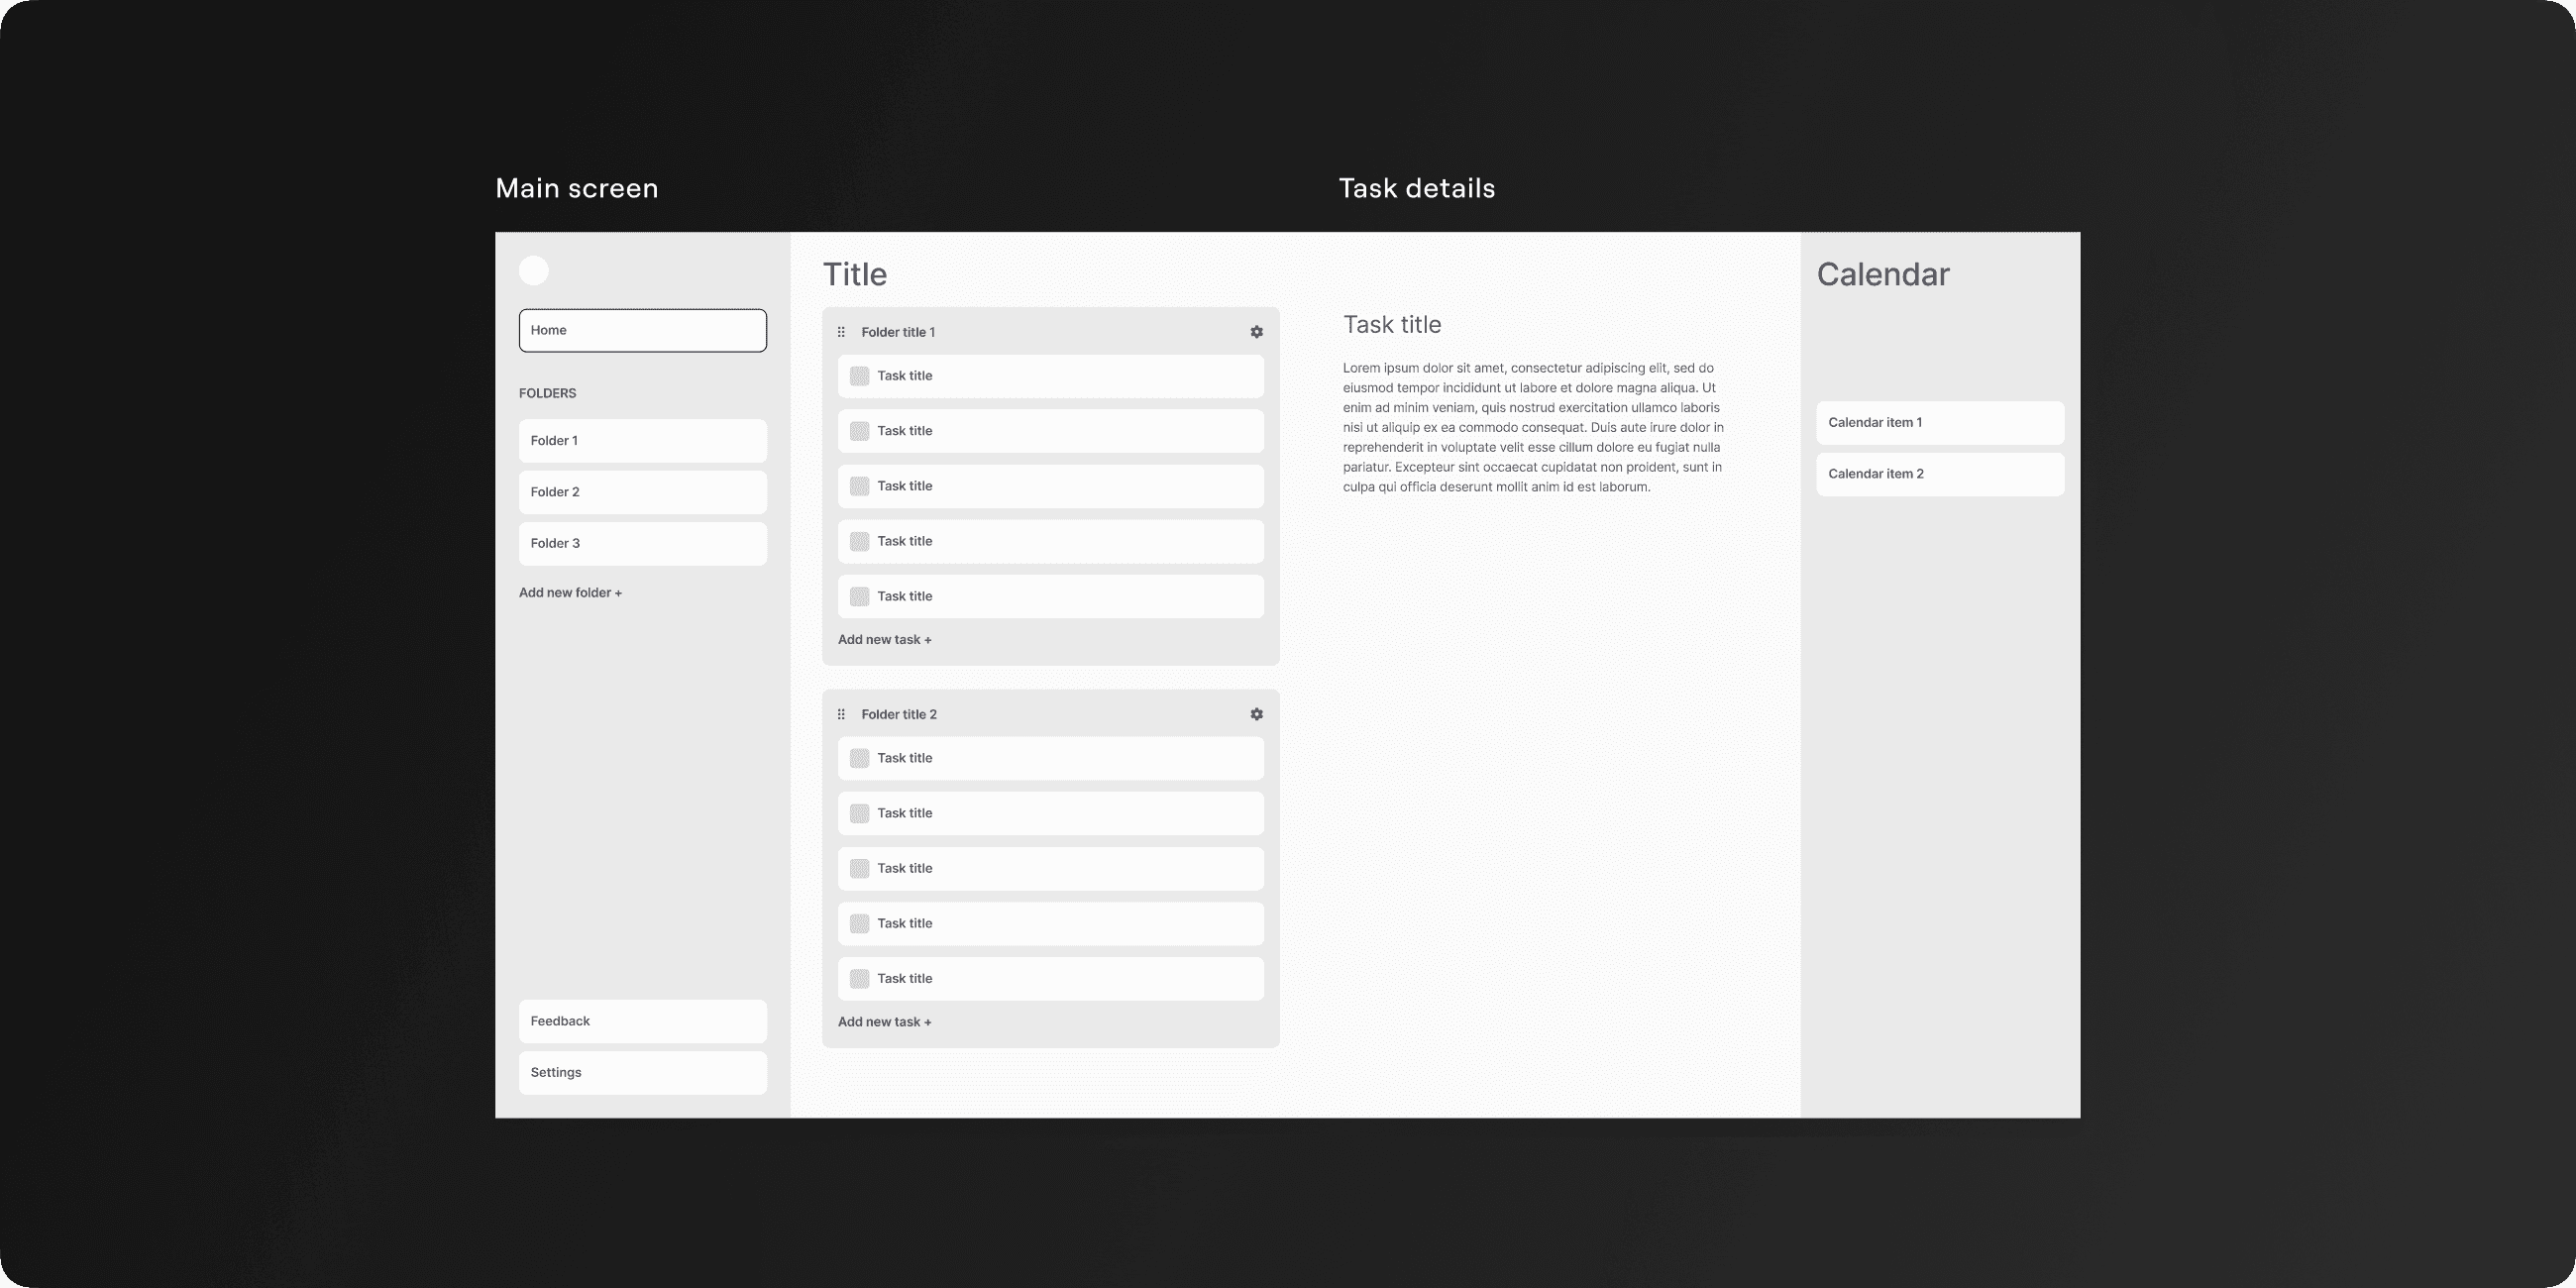Image resolution: width=2576 pixels, height=1288 pixels.
Task: Check the last task in Folder title 2
Action: tap(859, 979)
